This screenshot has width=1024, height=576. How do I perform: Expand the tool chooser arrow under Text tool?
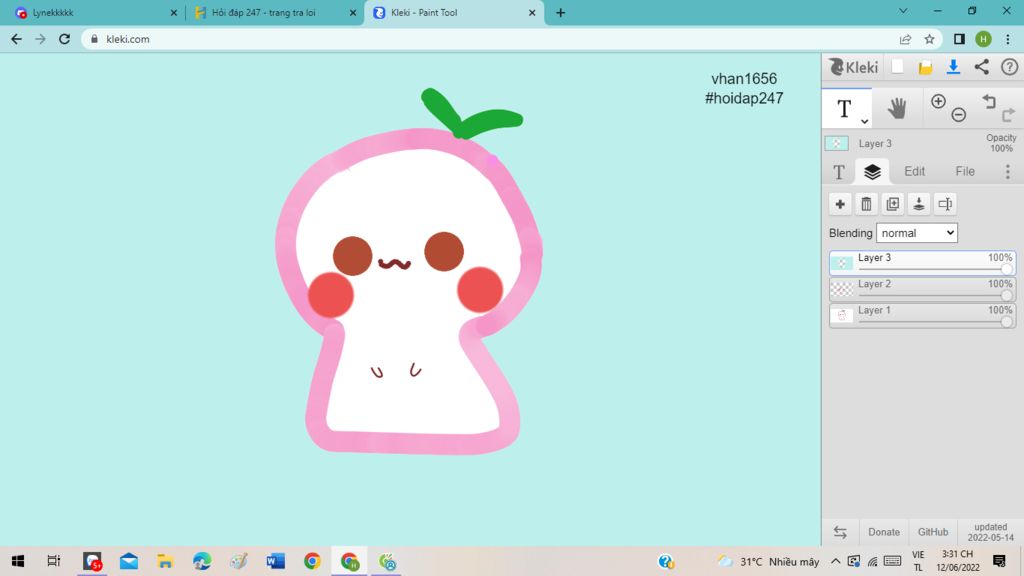(x=864, y=121)
